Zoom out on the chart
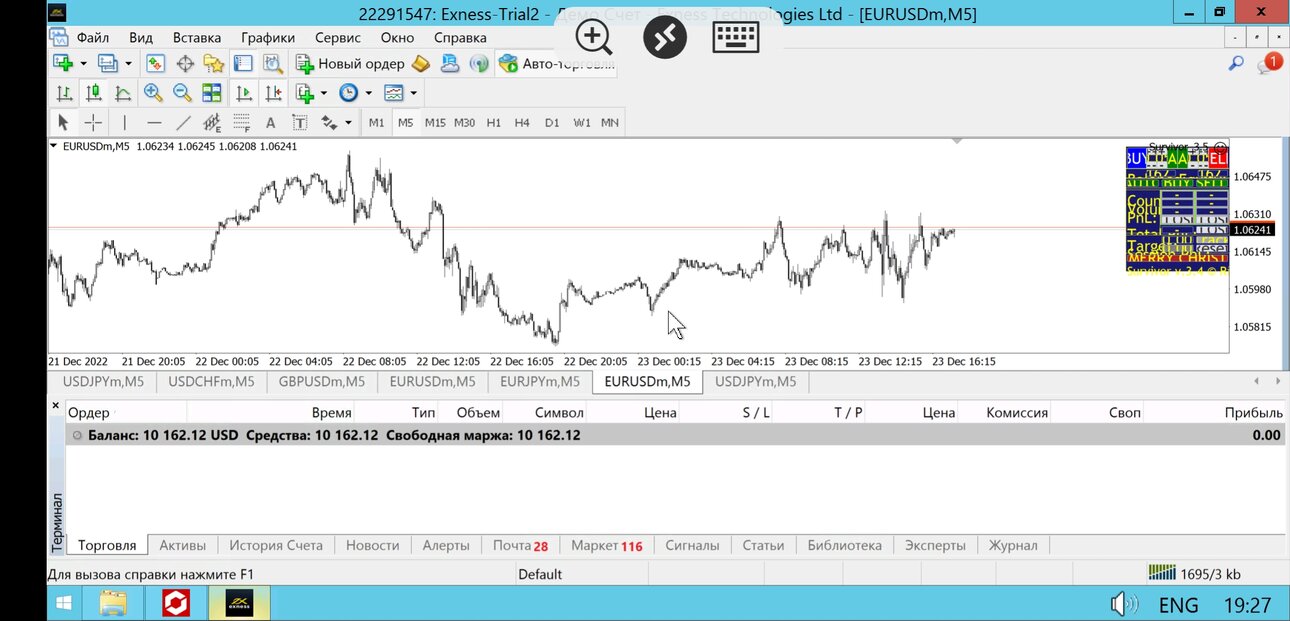This screenshot has height=621, width=1290. pos(182,93)
